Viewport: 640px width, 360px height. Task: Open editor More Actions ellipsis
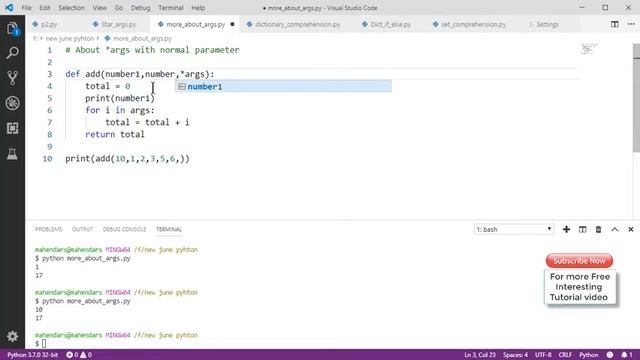[x=631, y=24]
